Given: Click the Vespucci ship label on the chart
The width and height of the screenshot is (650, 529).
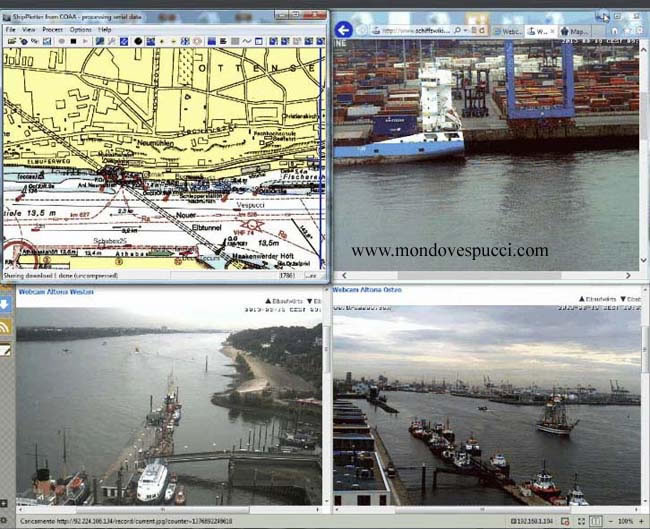Looking at the screenshot, I should pos(250,205).
